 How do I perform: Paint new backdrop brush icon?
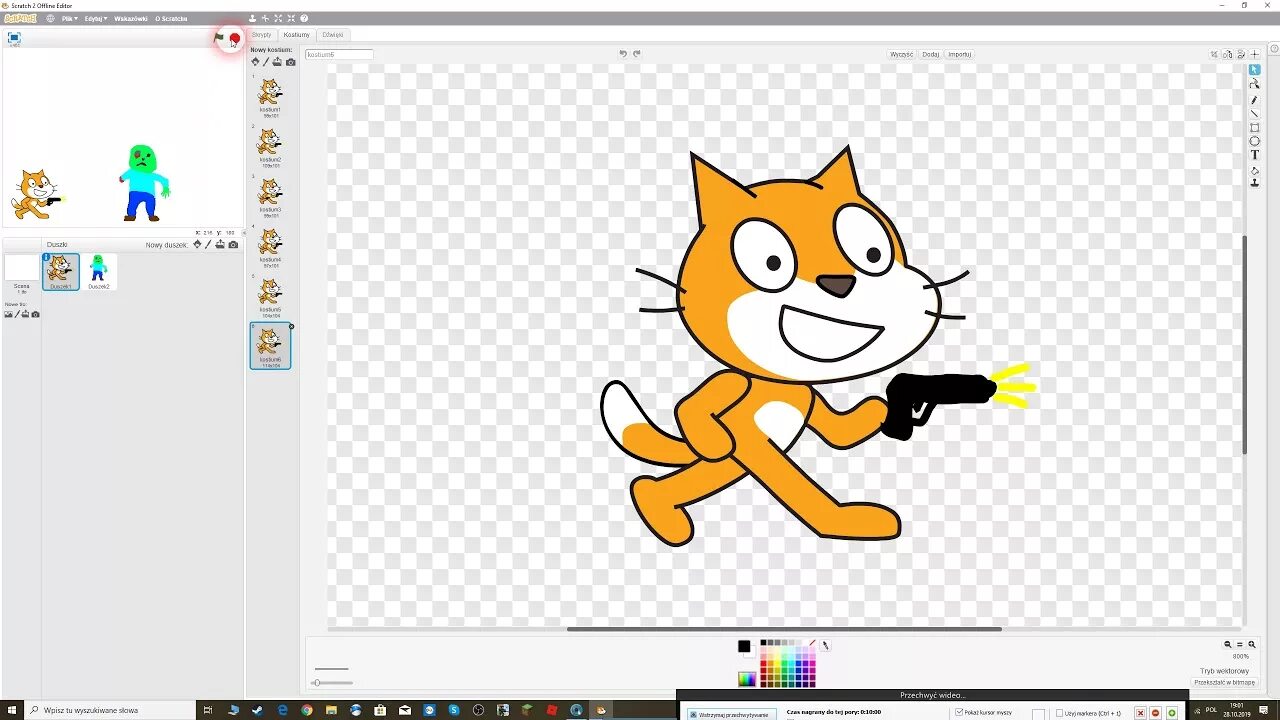17,314
